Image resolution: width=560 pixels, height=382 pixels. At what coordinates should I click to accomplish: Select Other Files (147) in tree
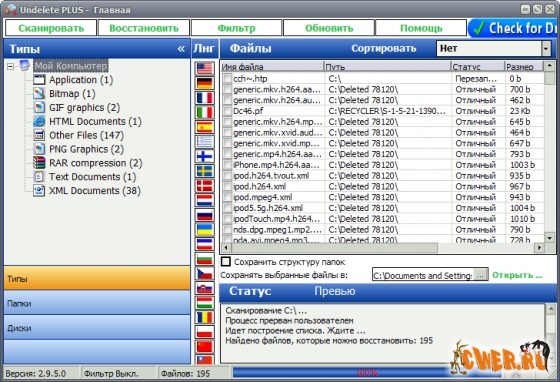[86, 135]
